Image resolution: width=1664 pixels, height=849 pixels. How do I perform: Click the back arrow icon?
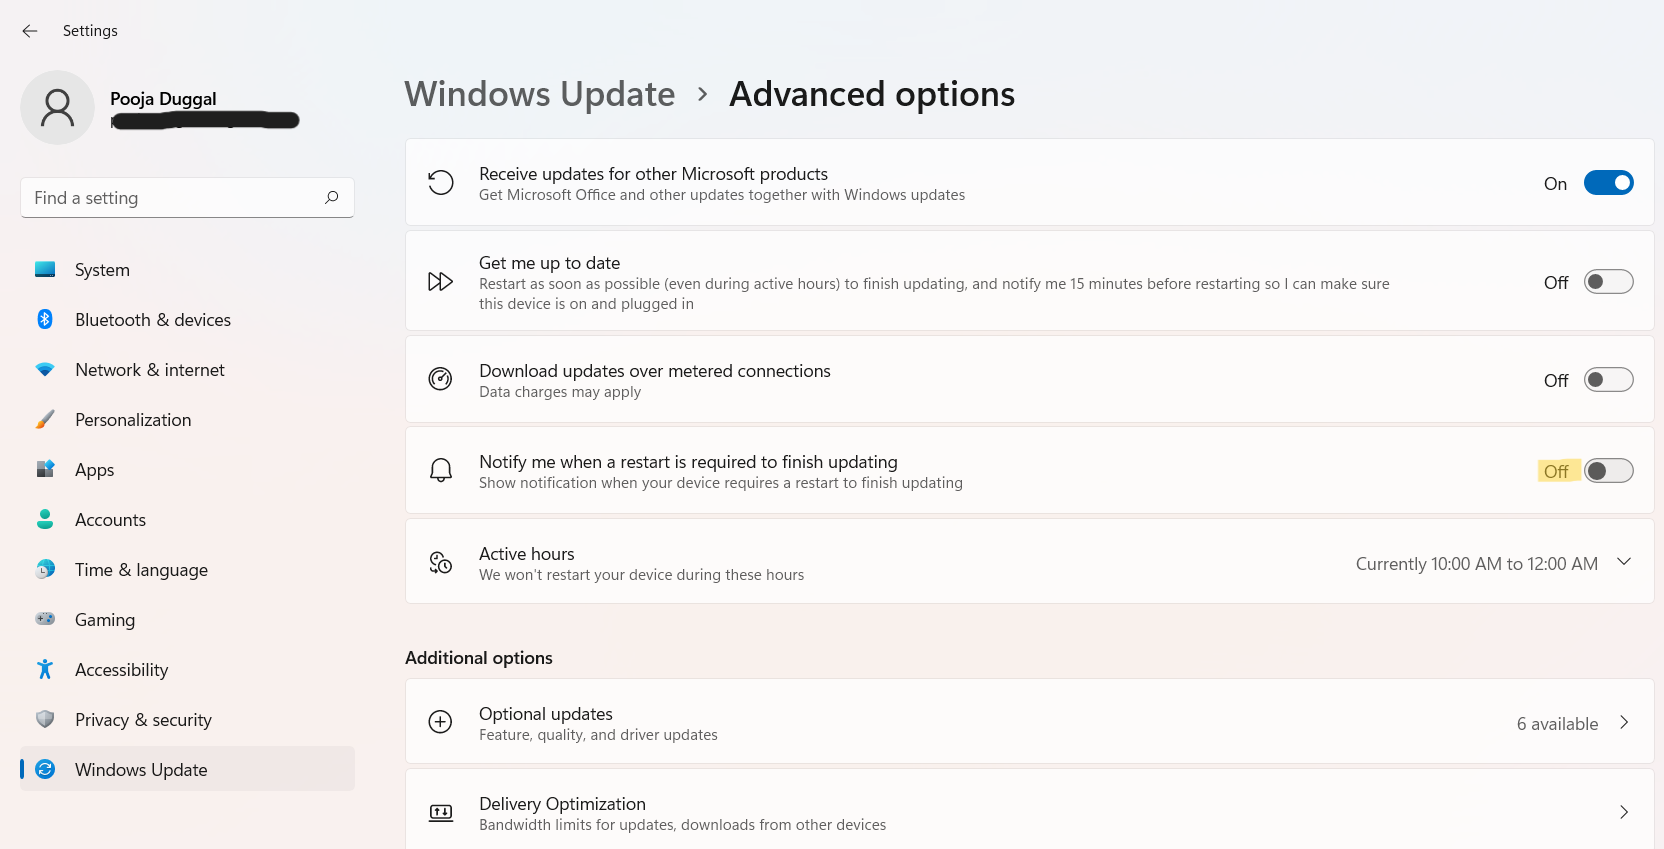pos(30,31)
